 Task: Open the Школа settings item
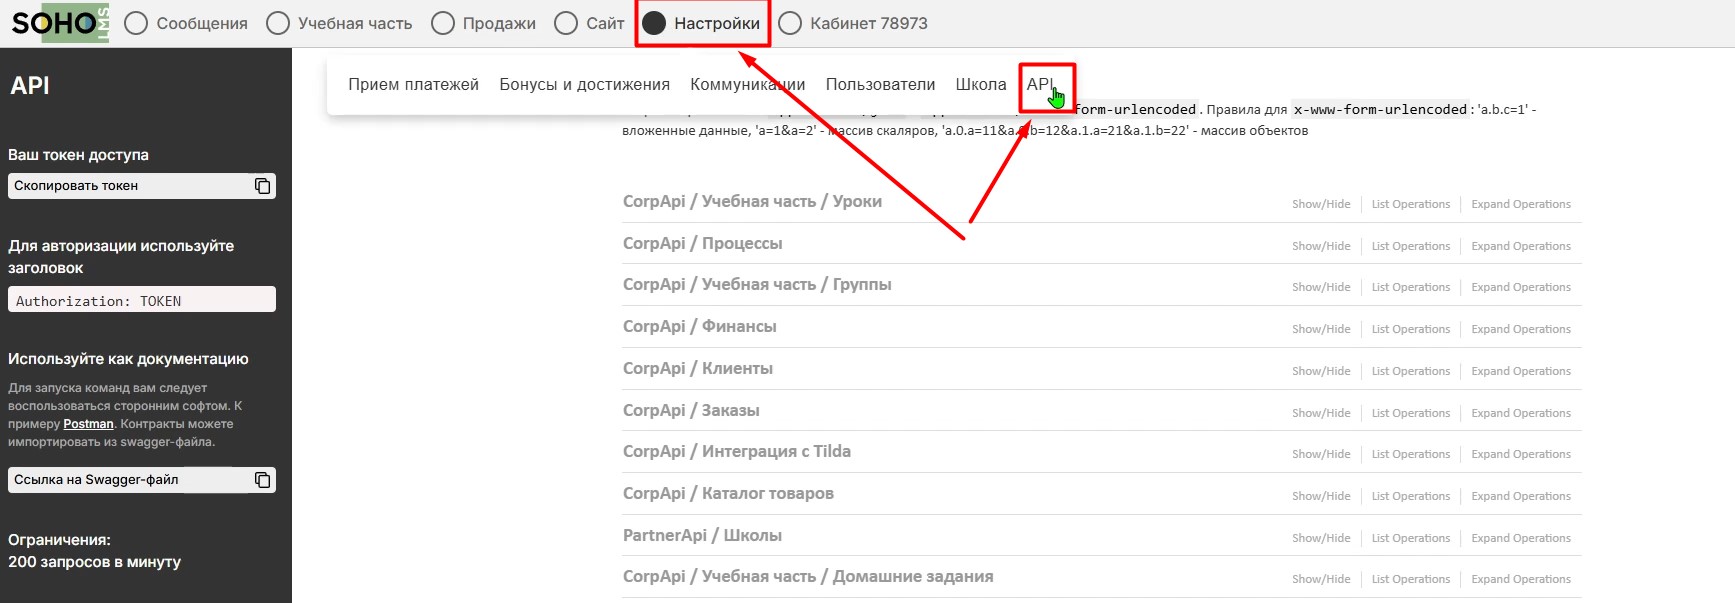pos(980,85)
